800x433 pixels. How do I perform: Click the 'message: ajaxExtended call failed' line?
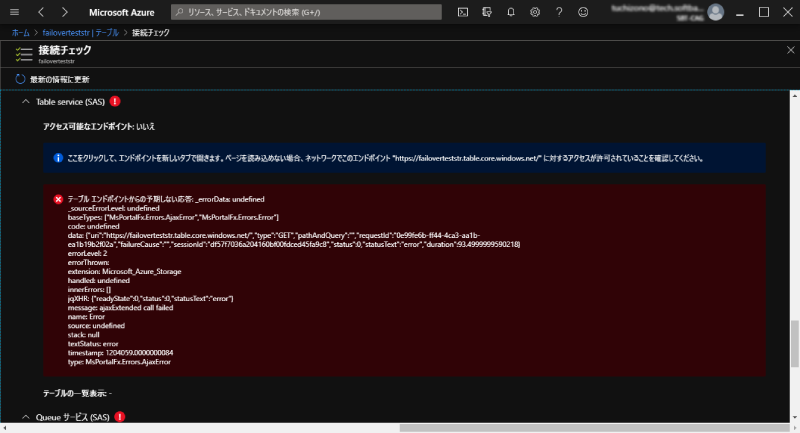tap(120, 308)
